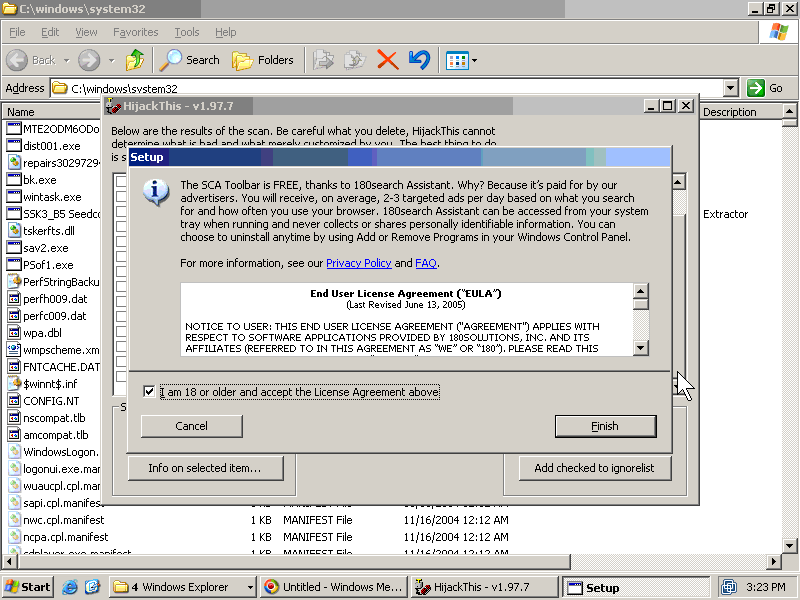Screen dimensions: 800x600
Task: Open the Edit menu
Action: (x=50, y=32)
